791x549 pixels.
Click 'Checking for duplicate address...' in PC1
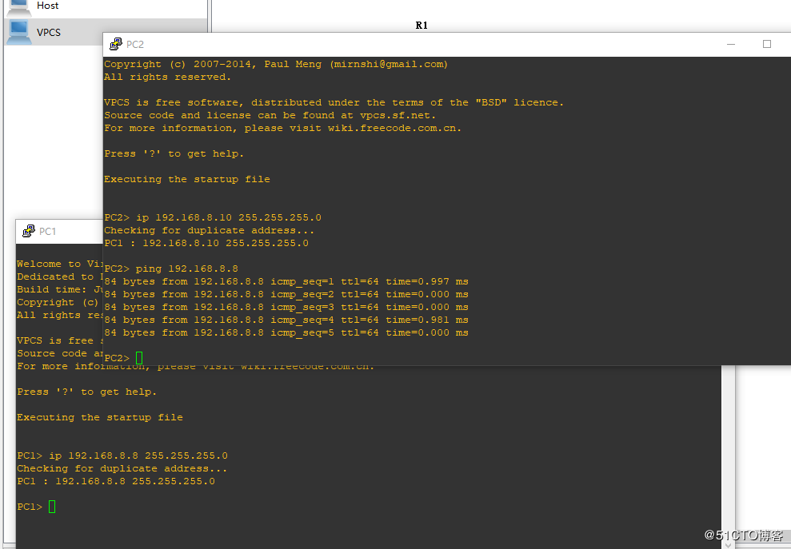122,468
